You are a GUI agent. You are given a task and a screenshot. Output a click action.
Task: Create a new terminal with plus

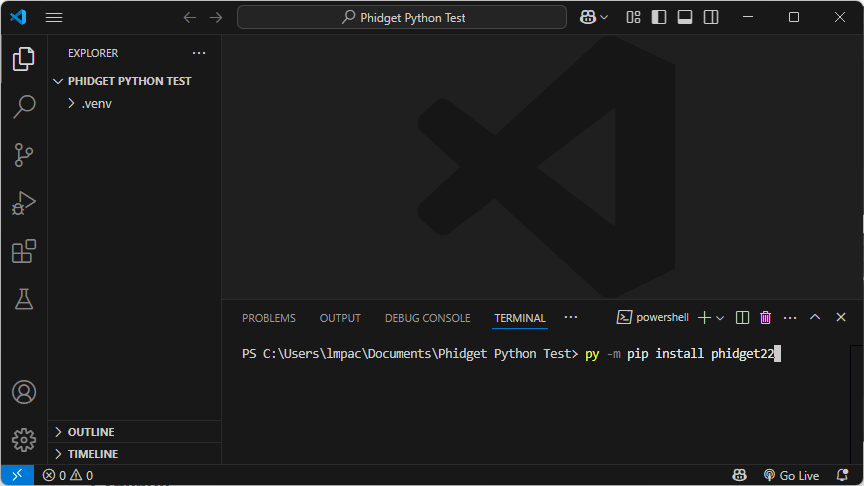704,317
